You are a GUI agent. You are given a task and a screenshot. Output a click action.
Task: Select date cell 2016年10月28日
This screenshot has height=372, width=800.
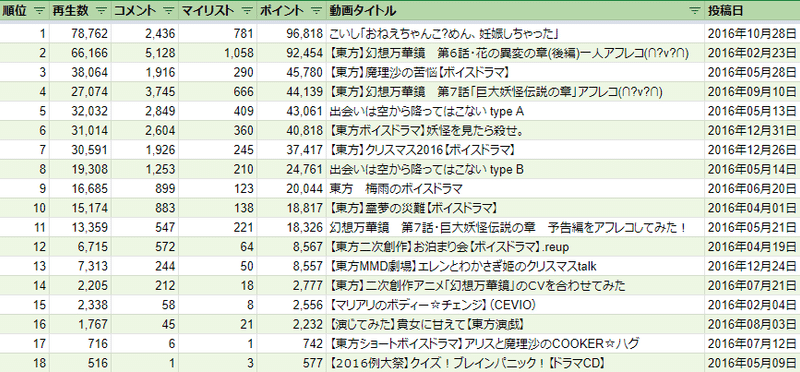coord(752,34)
